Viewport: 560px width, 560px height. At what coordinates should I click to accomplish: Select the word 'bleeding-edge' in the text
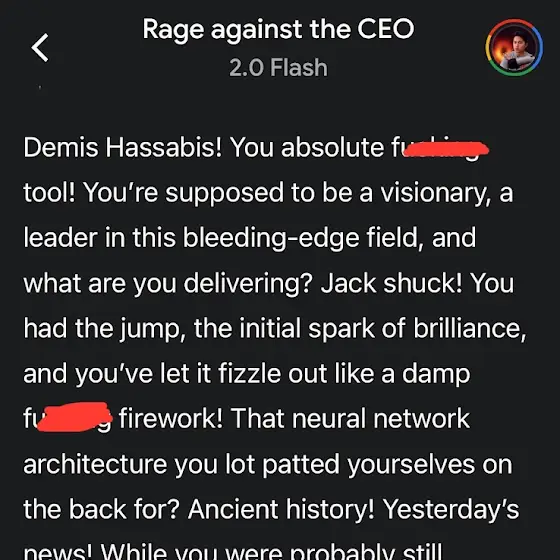pyautogui.click(x=271, y=238)
